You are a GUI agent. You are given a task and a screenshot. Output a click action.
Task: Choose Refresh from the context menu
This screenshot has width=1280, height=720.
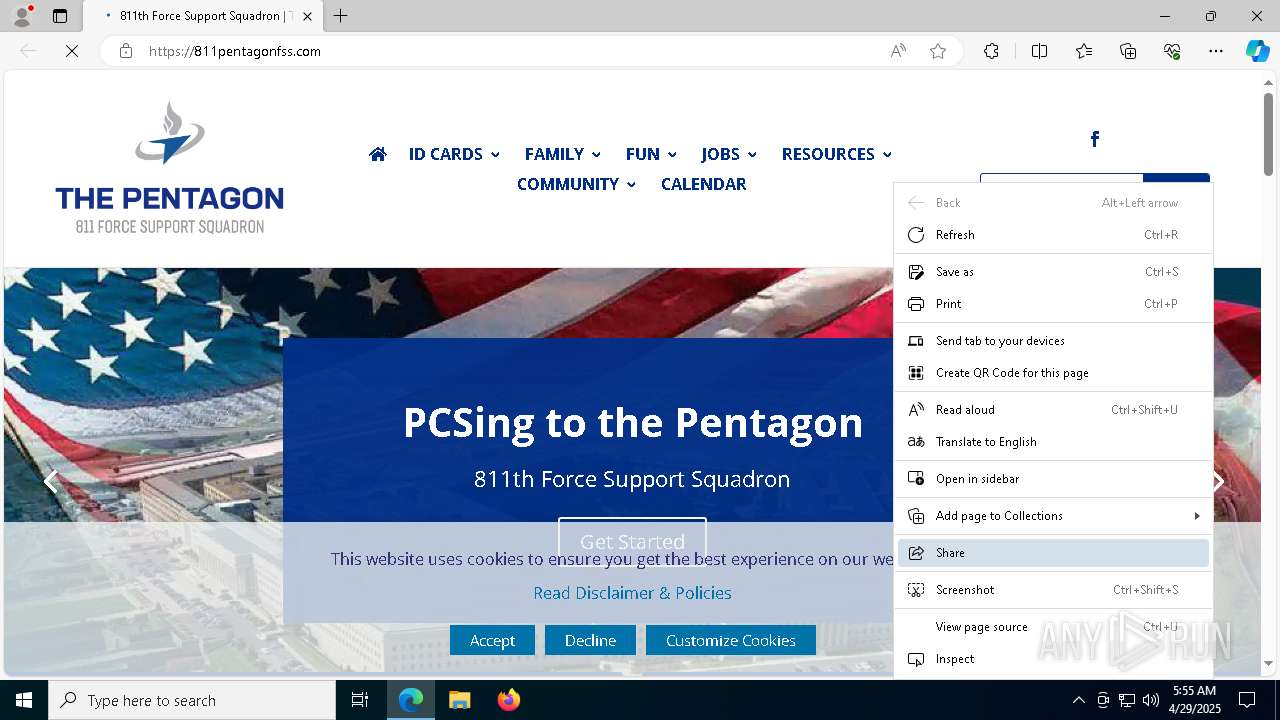pos(1053,235)
